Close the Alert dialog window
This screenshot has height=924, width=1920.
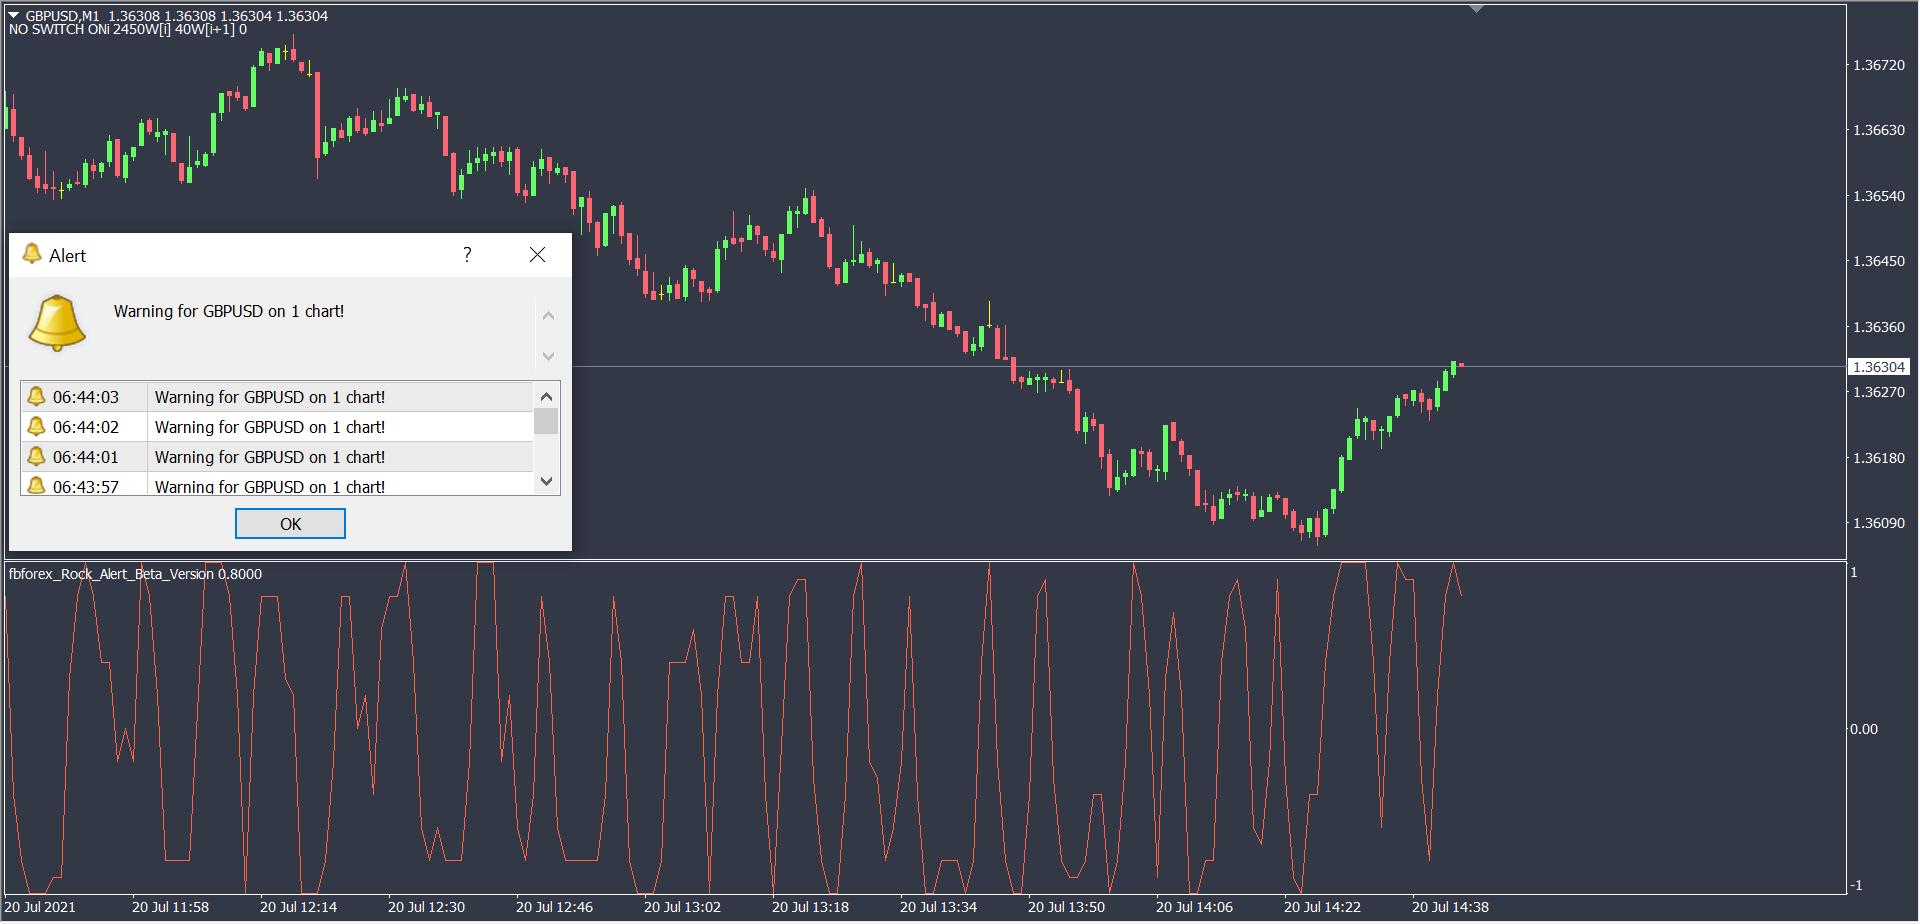(x=537, y=255)
